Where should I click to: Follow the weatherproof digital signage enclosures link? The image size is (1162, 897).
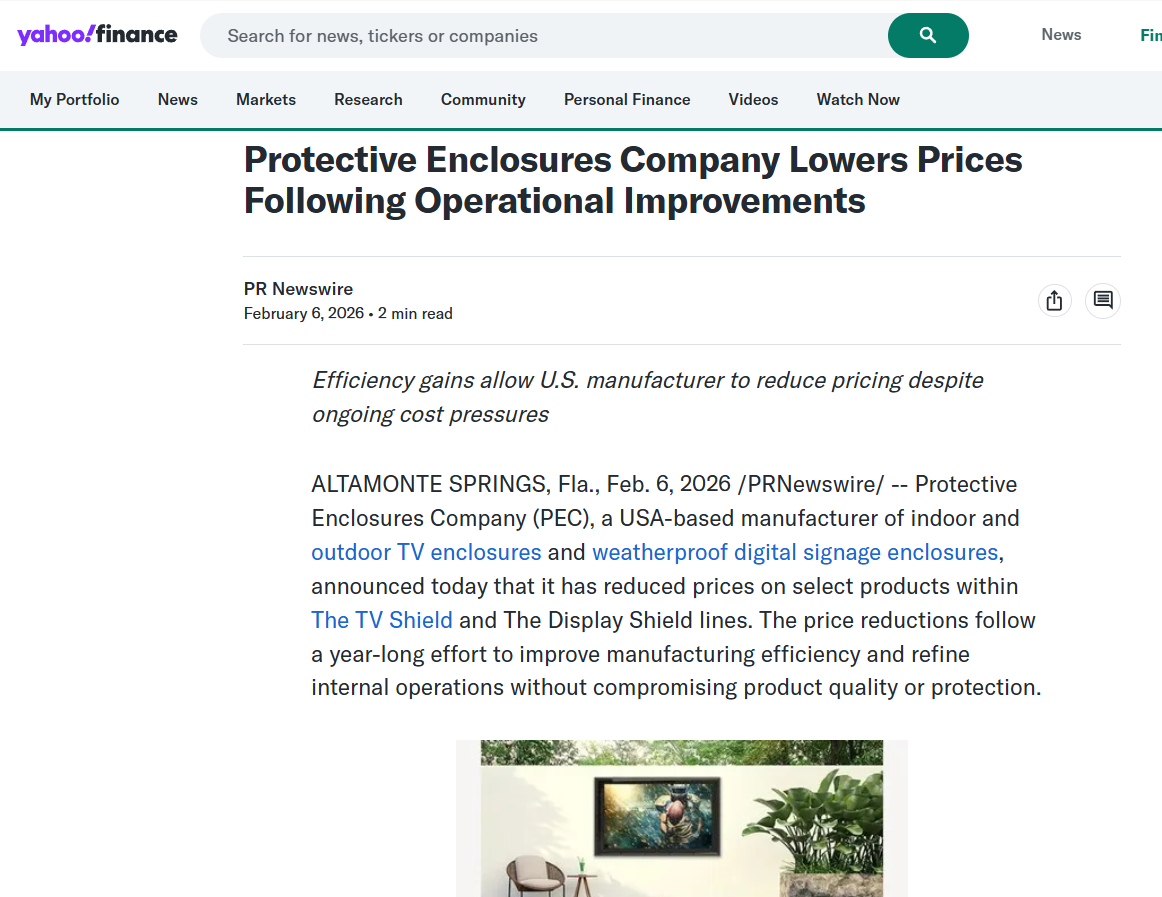pos(795,552)
